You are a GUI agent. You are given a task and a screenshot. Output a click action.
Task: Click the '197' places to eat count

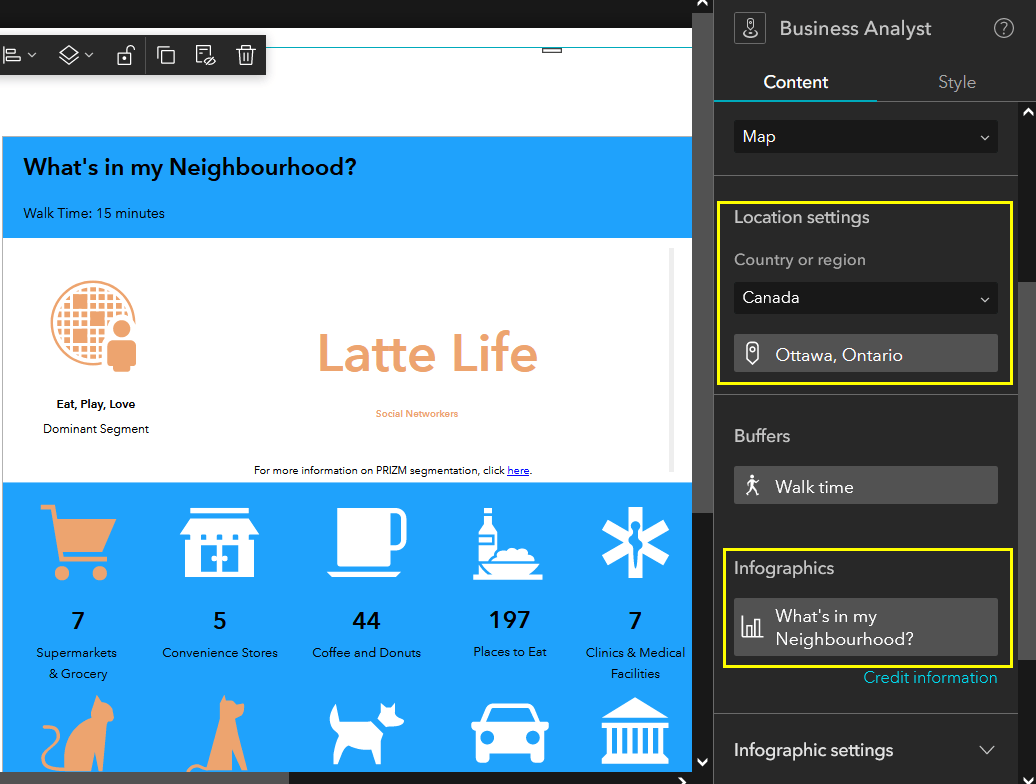(x=509, y=620)
